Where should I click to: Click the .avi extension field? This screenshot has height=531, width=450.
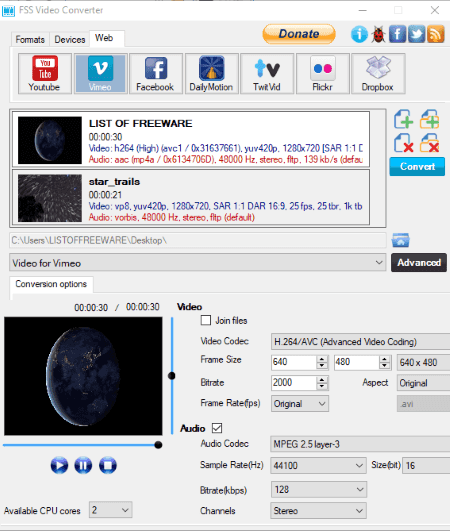[423, 404]
